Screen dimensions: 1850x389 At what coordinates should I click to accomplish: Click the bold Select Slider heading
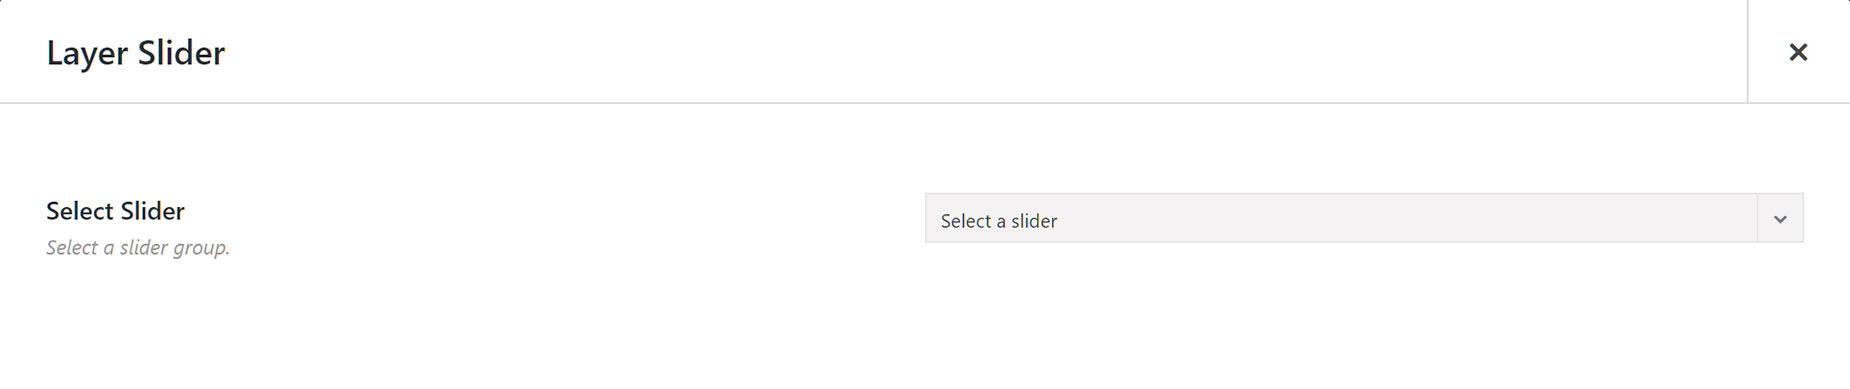point(115,211)
